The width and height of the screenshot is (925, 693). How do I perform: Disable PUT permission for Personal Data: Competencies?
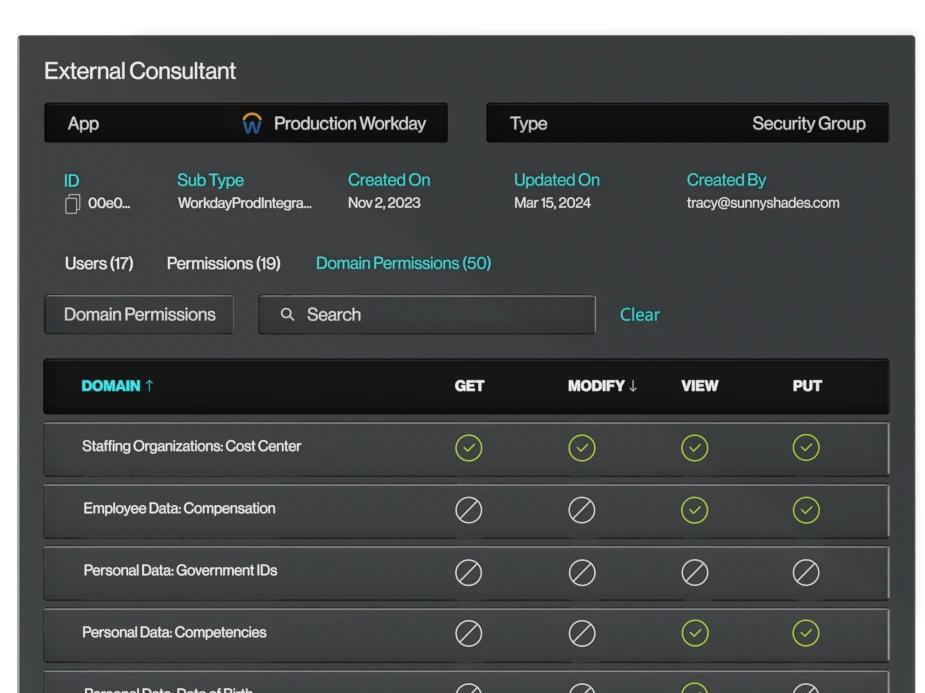tap(806, 633)
